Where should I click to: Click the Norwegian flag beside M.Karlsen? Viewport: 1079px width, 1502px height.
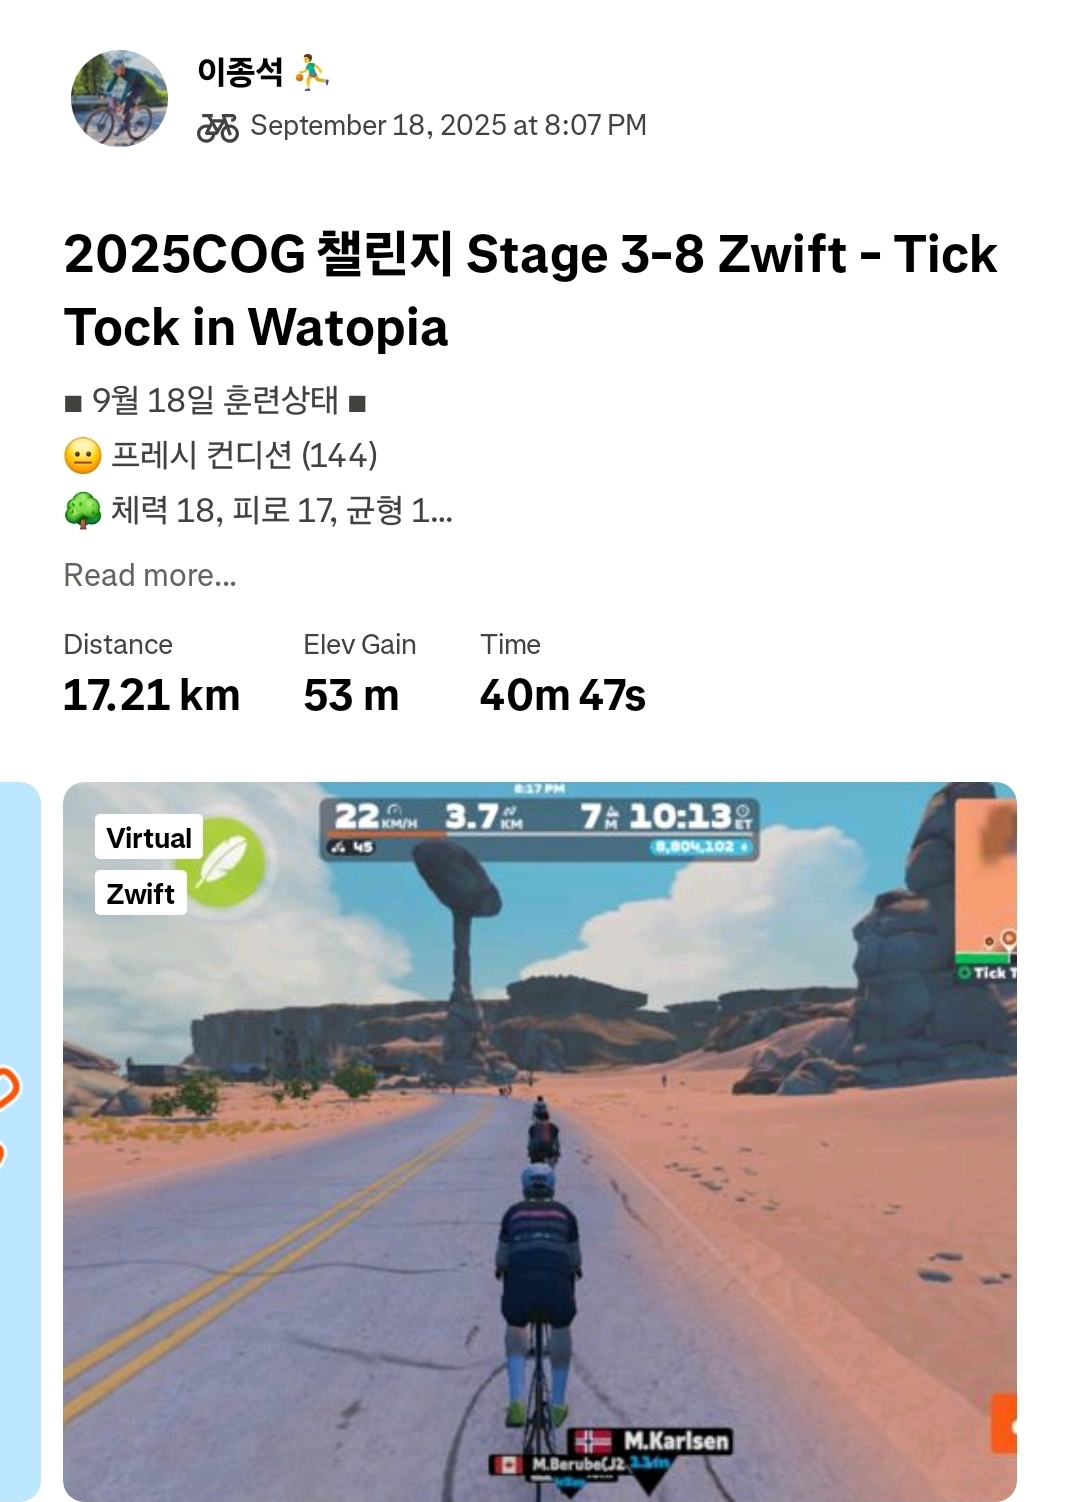click(x=592, y=1441)
